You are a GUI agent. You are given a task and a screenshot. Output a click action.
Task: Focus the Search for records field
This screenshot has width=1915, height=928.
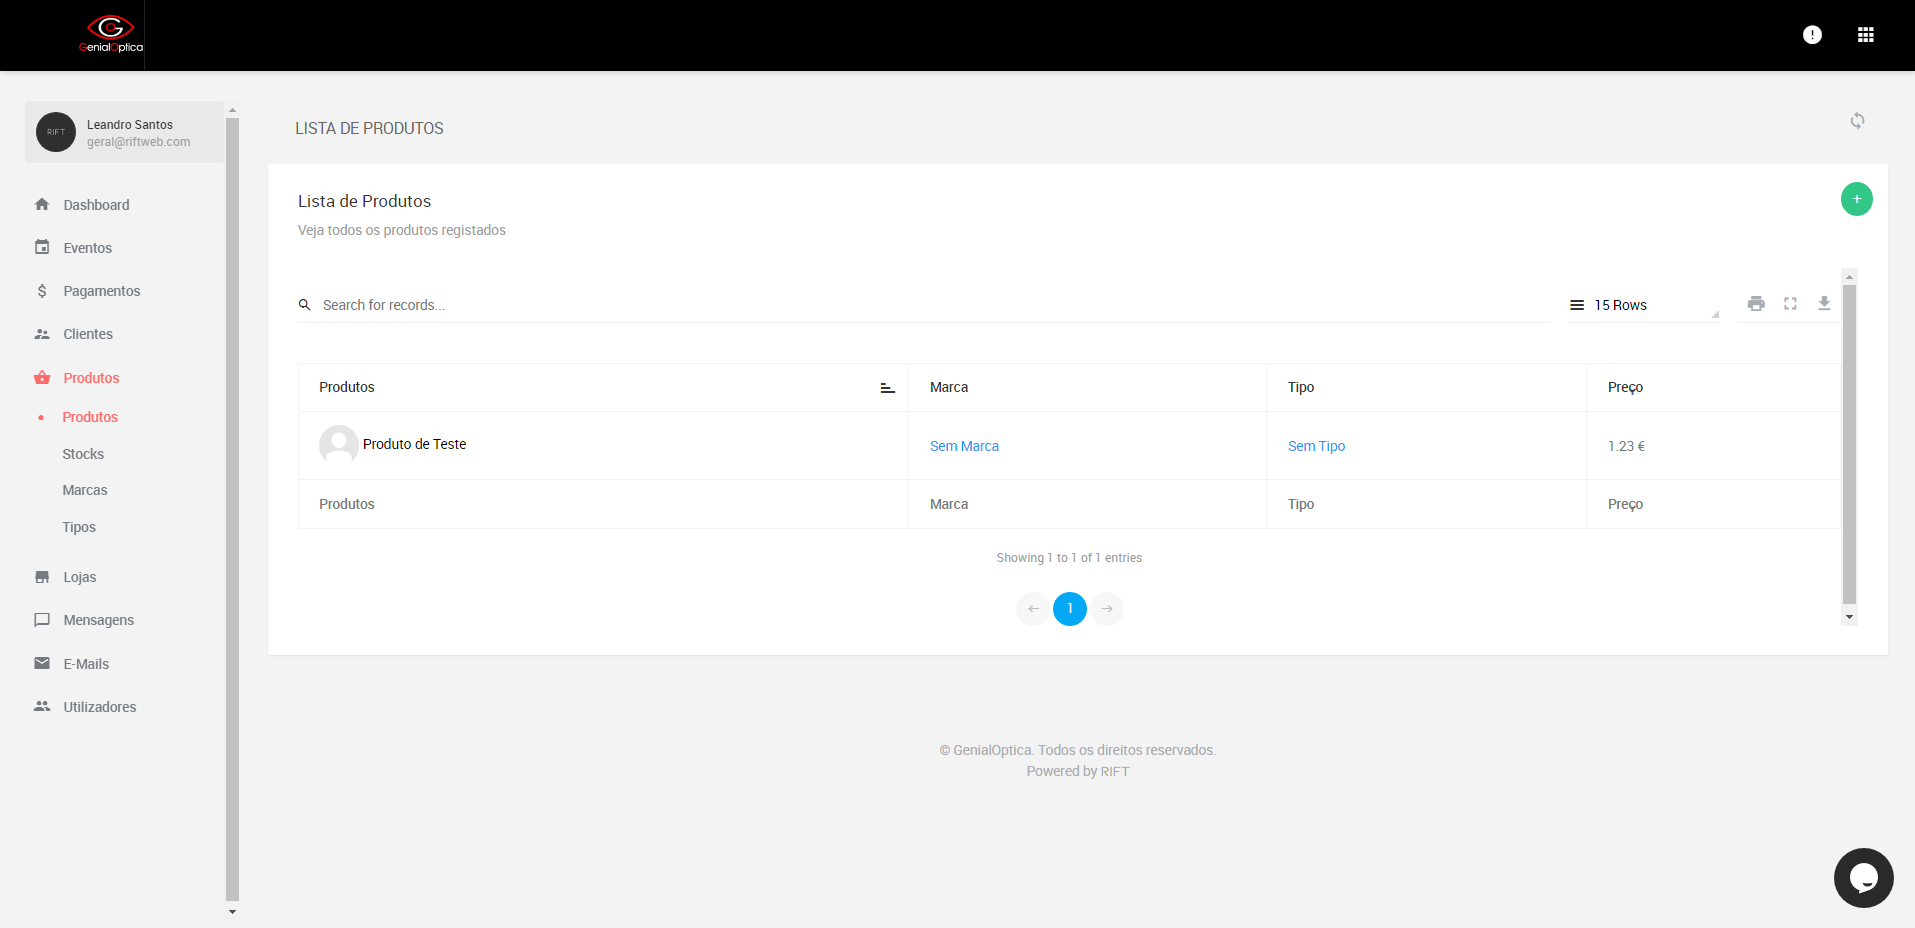tap(934, 305)
